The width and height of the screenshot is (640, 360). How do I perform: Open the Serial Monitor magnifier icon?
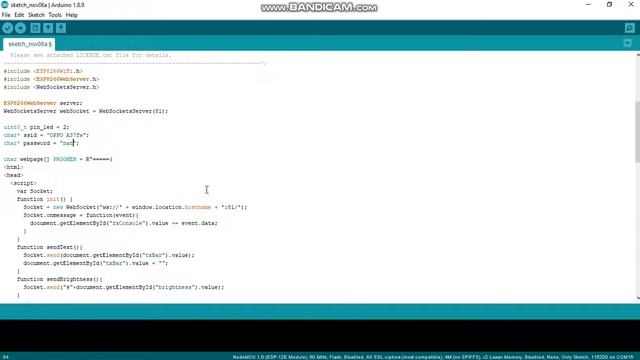pyautogui.click(x=629, y=28)
